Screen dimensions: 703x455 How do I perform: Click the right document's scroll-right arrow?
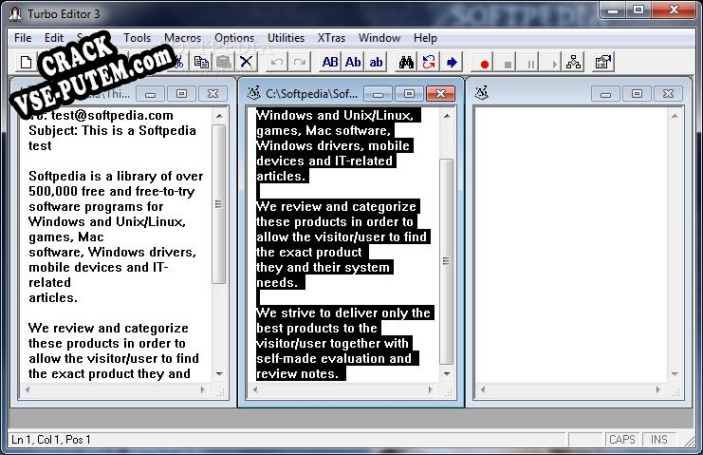coord(658,390)
